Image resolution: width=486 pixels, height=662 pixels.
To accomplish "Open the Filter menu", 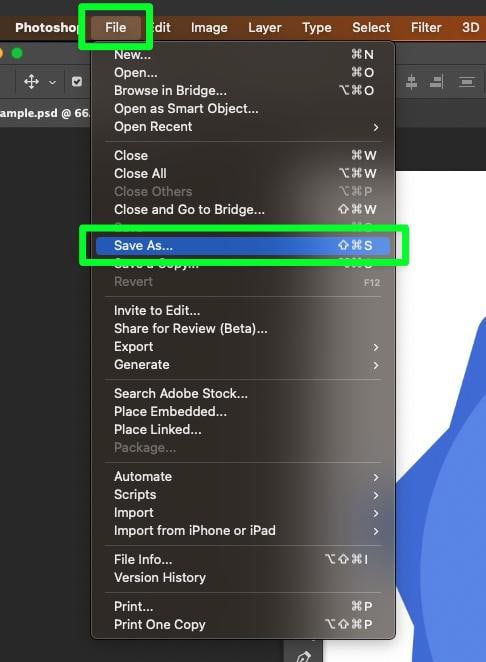I will coord(426,27).
